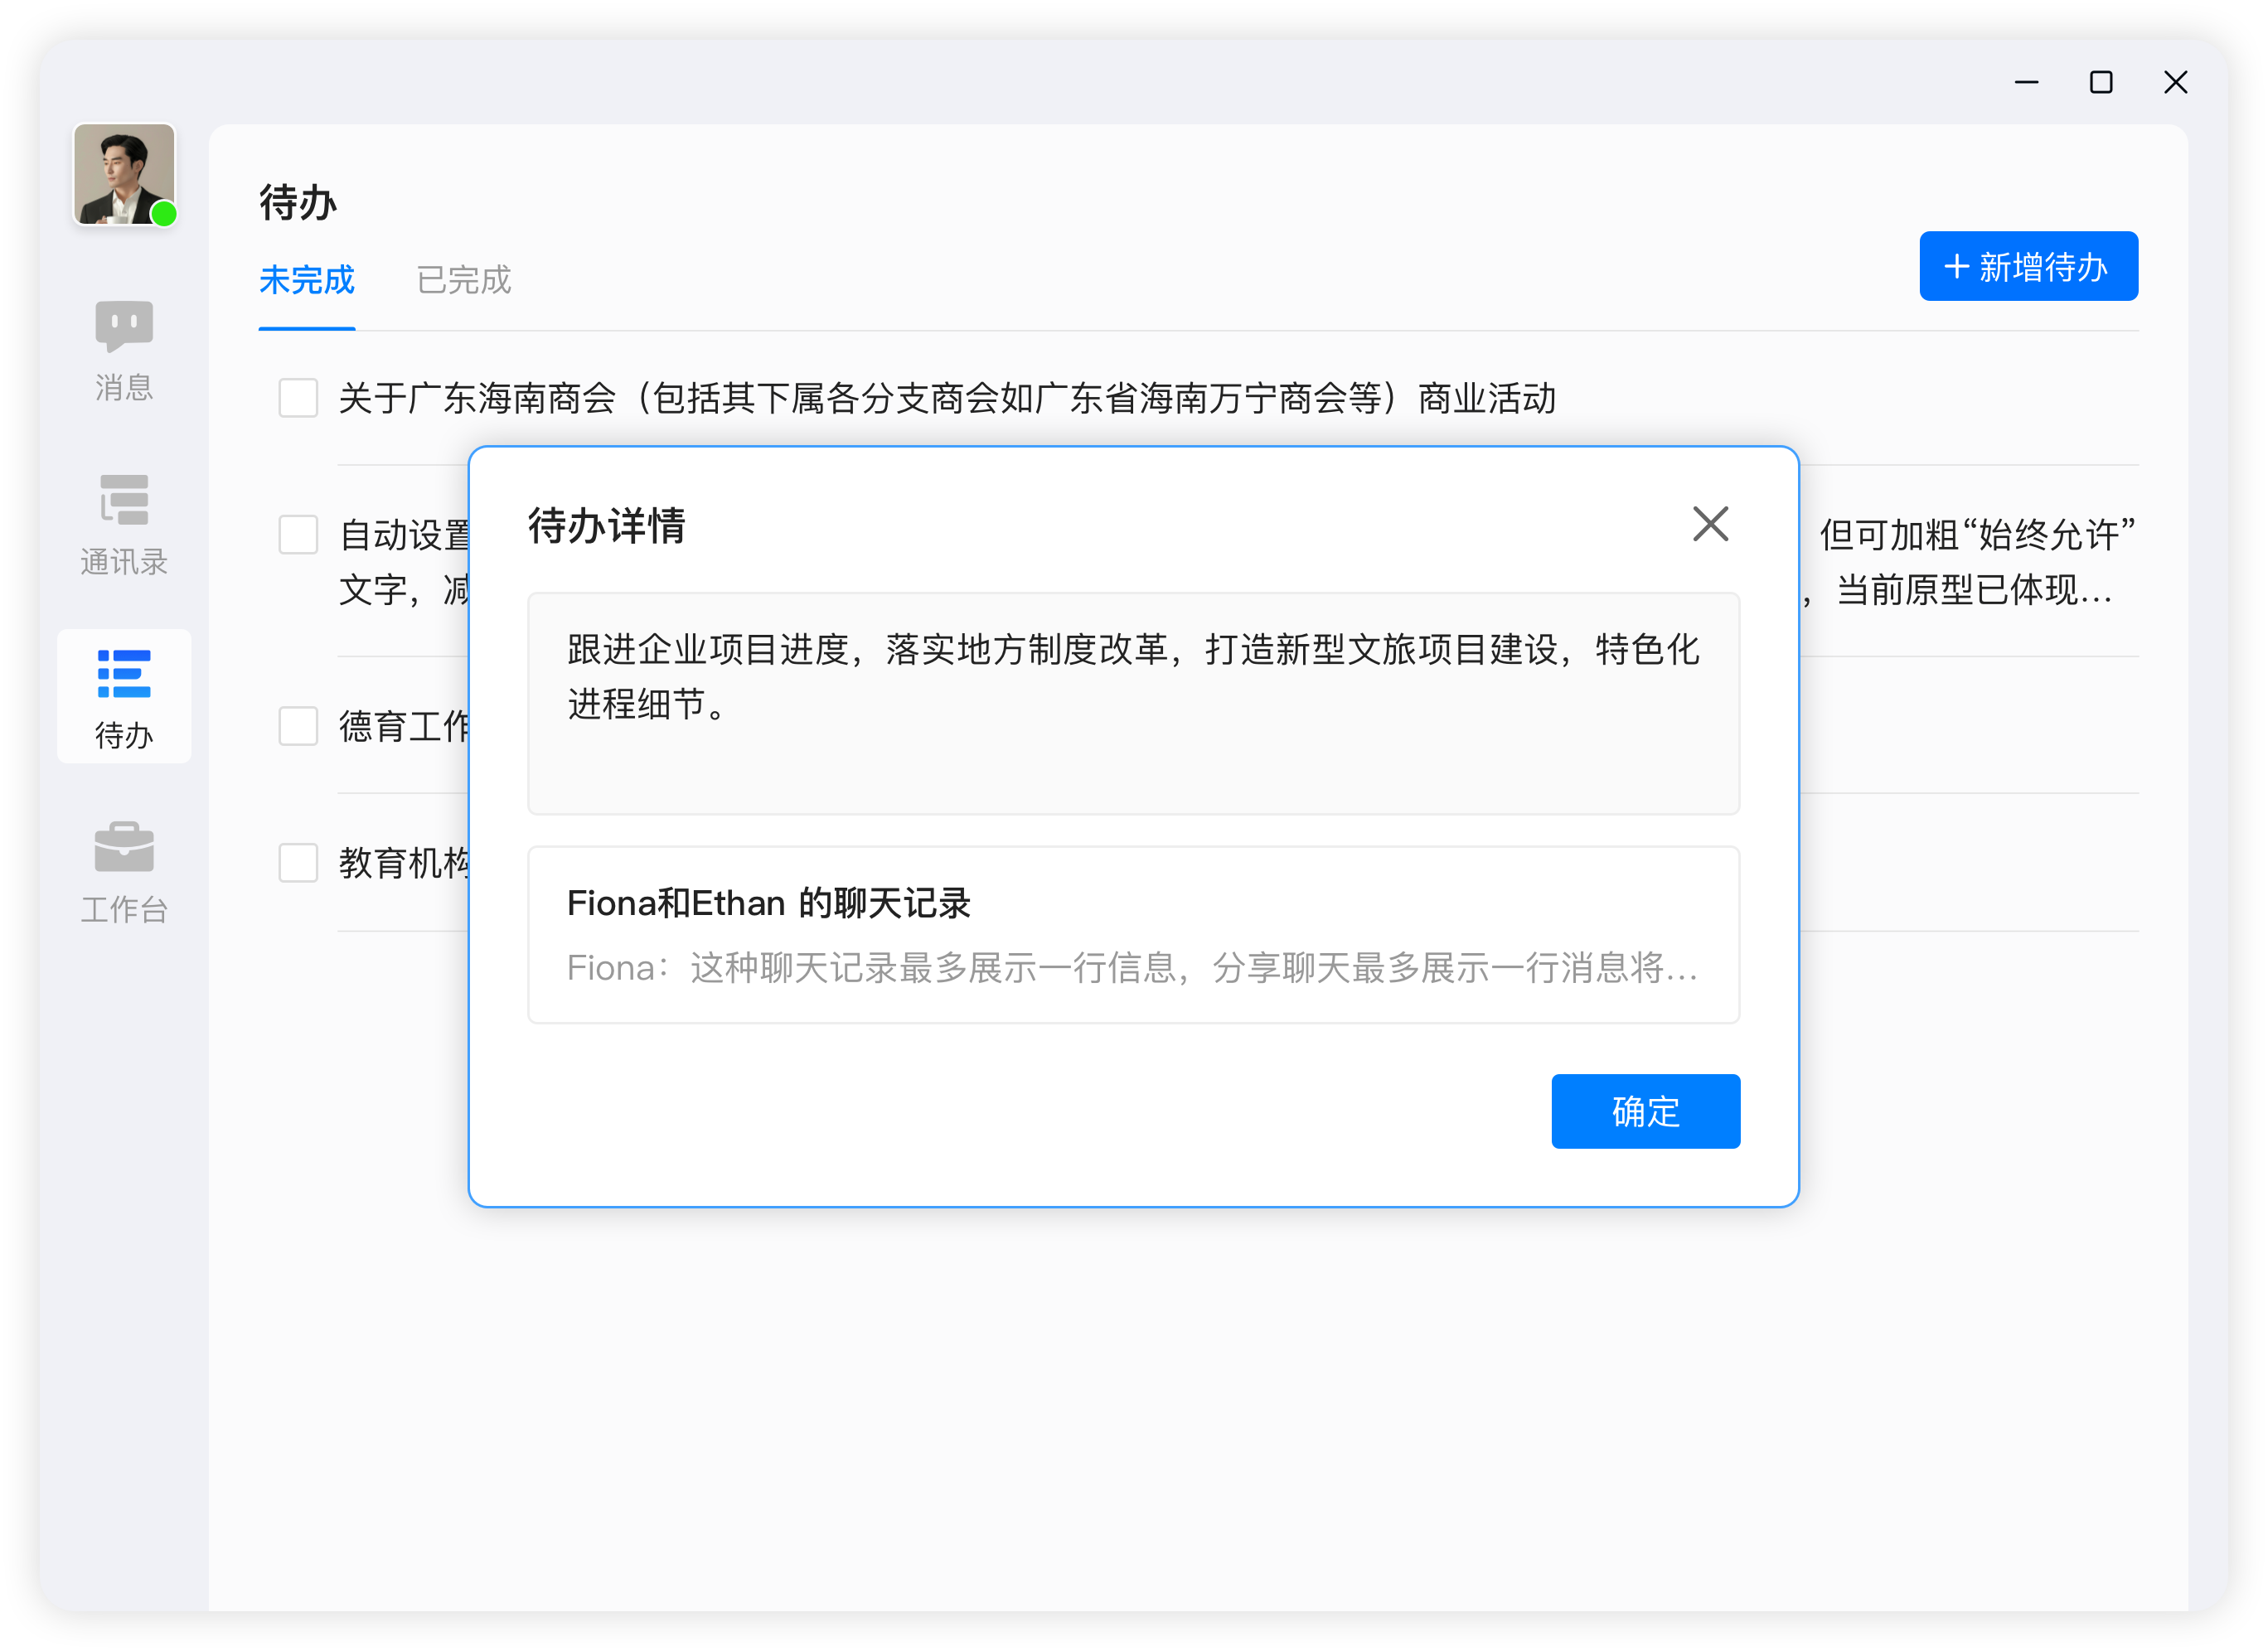The height and width of the screenshot is (1651, 2268).
Task: Click the todo description text area in the dialog
Action: coord(1133,705)
